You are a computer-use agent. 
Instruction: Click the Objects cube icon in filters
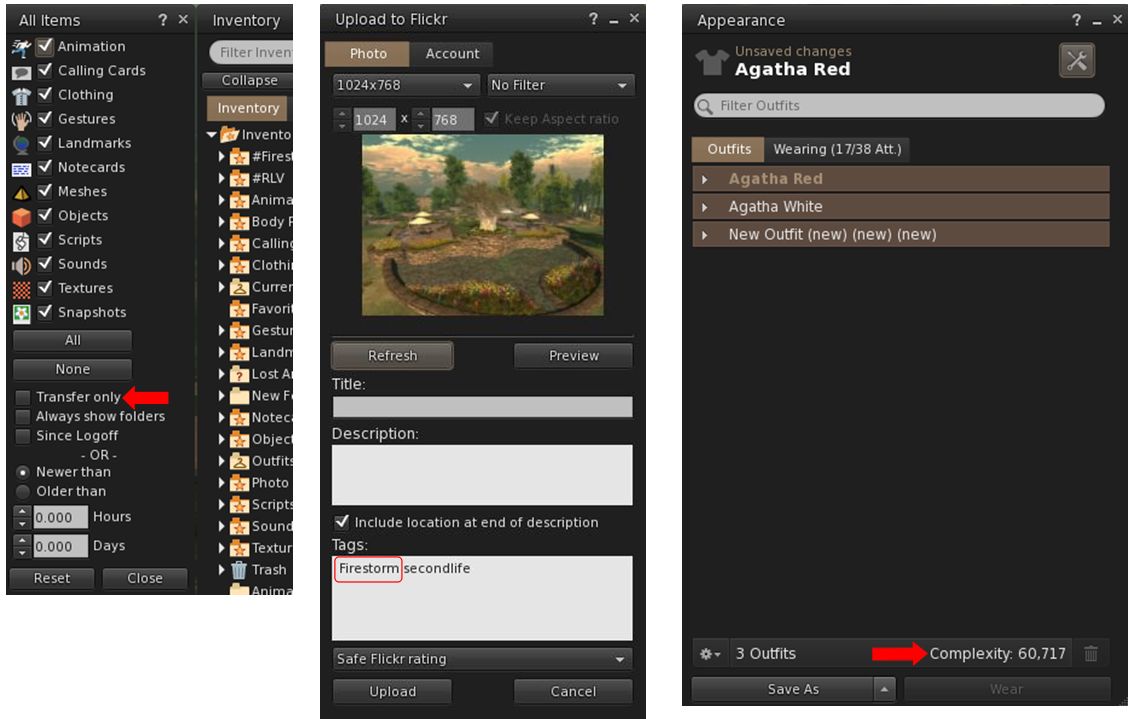click(22, 216)
